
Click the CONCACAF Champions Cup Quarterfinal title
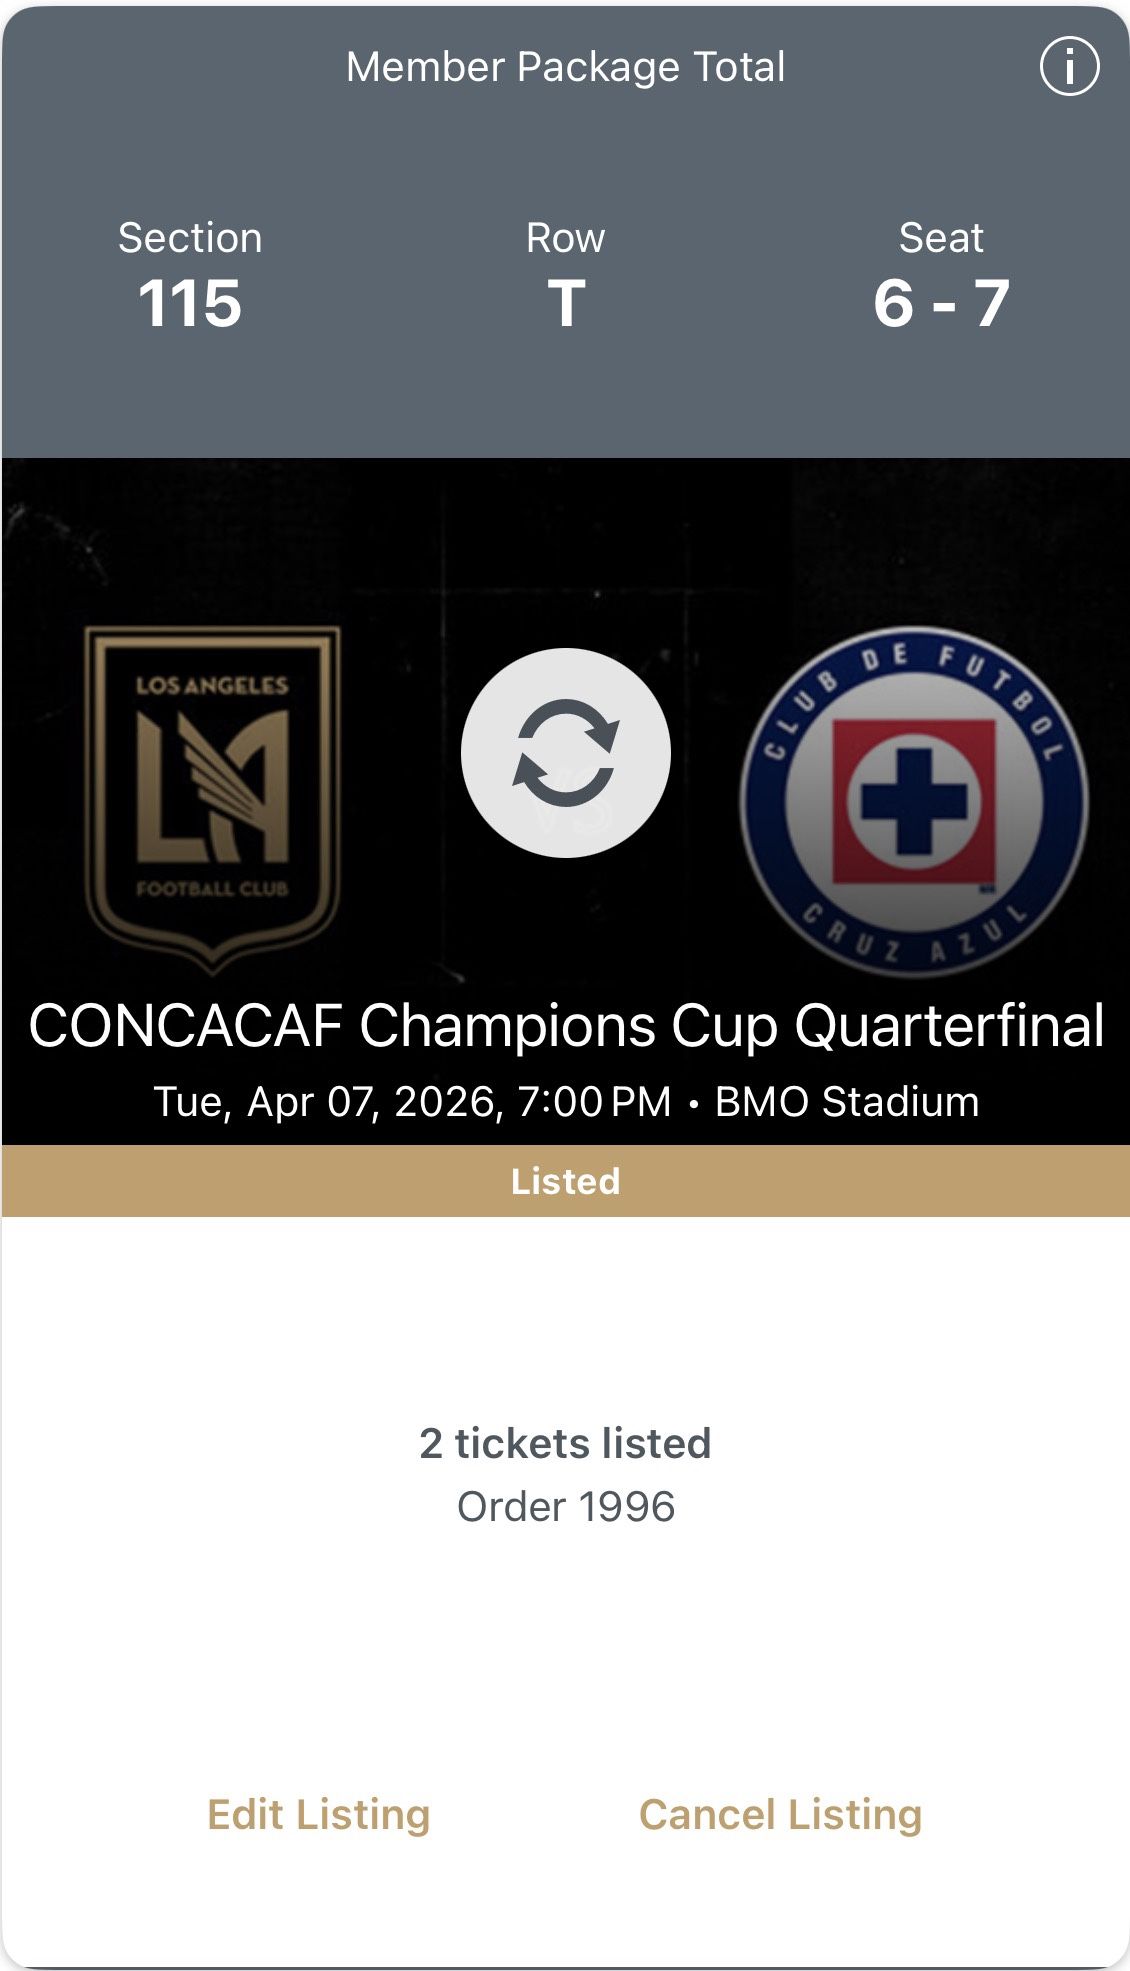[x=565, y=1026]
